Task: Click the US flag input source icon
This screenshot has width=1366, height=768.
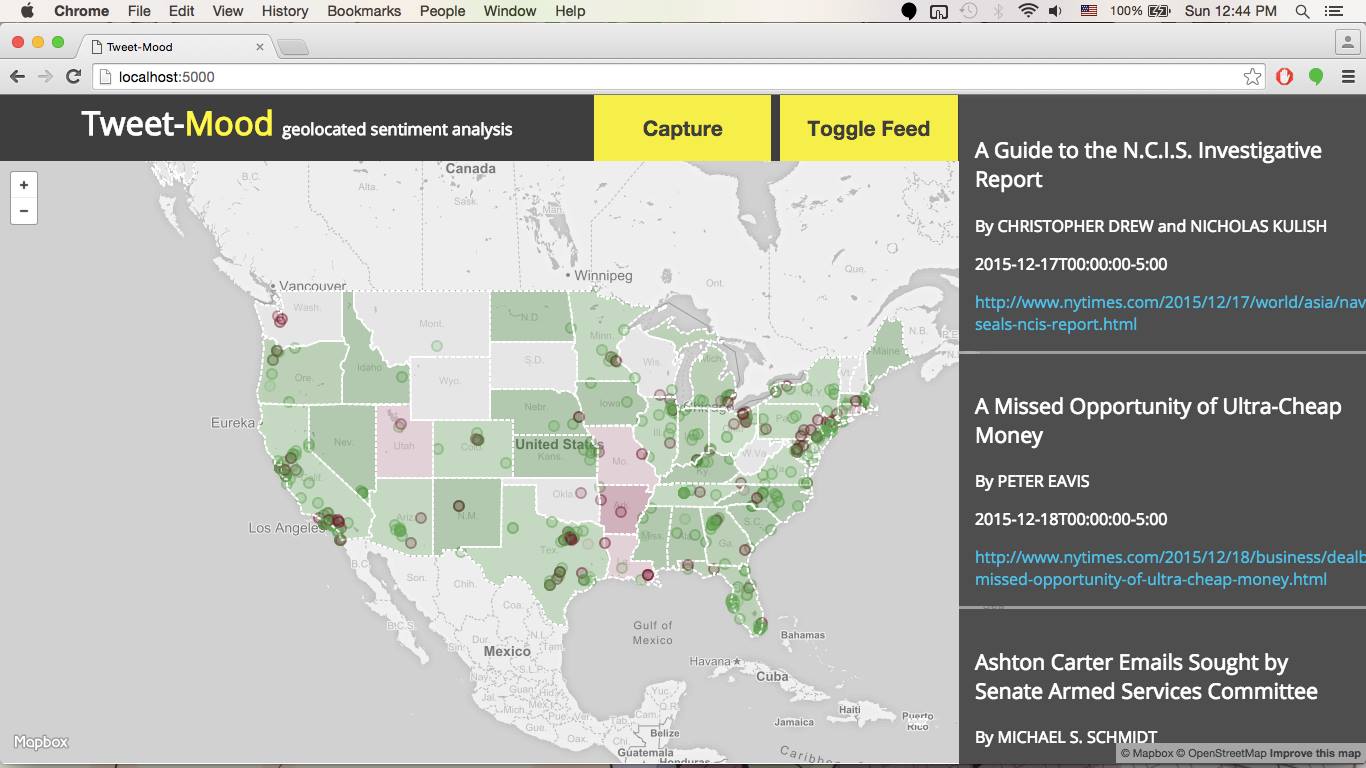Action: click(1089, 11)
